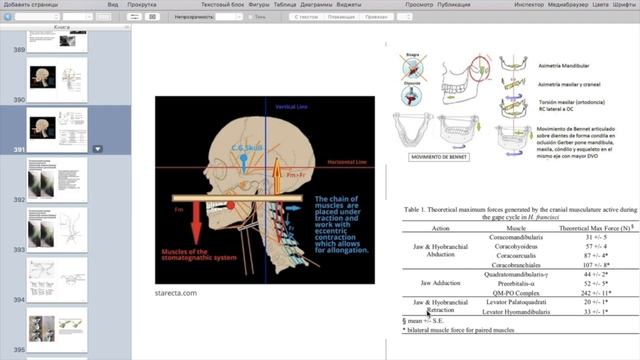Click the Книга sidebar header

pyautogui.click(x=62, y=27)
